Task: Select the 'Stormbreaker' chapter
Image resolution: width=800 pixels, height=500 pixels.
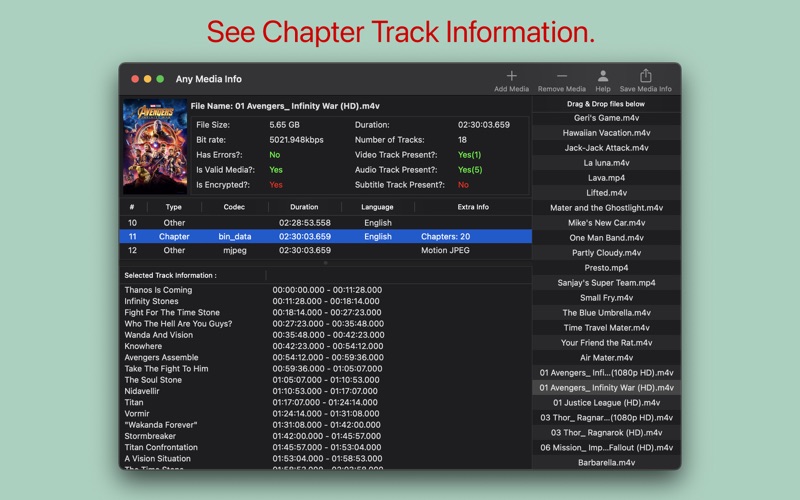Action: click(x=326, y=436)
